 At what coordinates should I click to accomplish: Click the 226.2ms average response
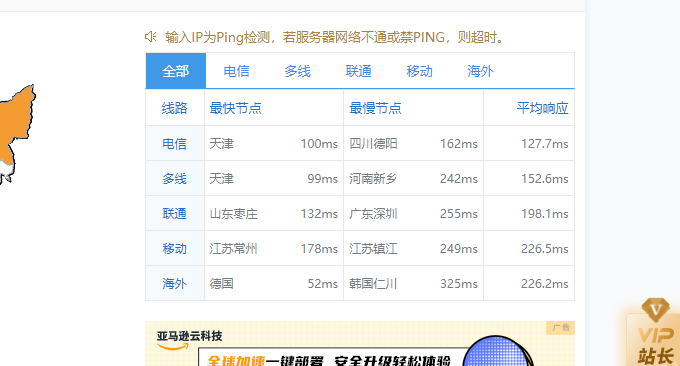pyautogui.click(x=545, y=284)
